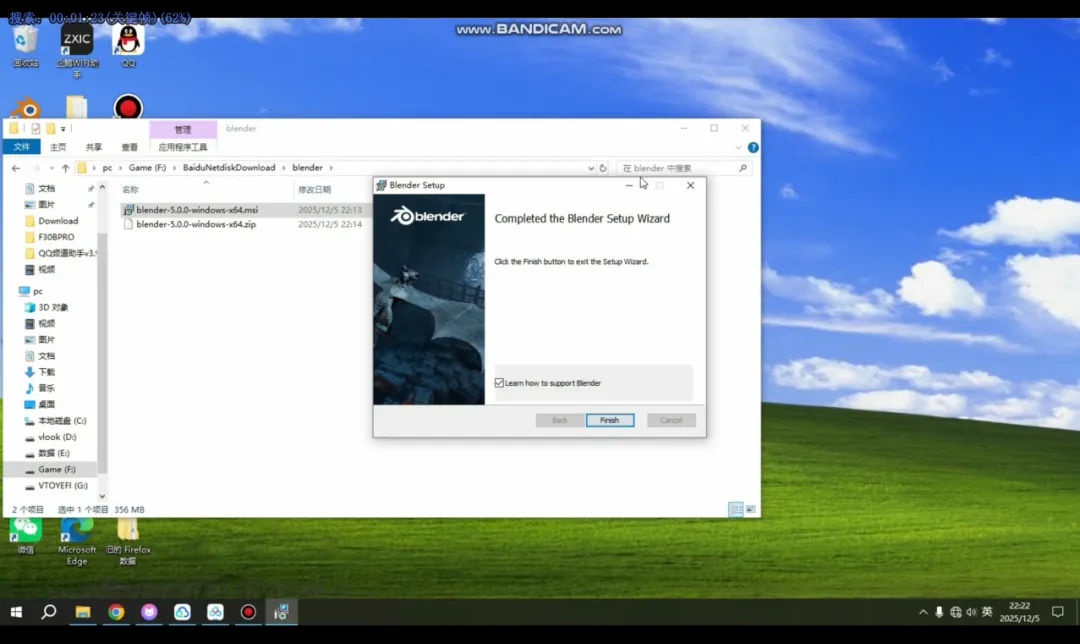Switch to the 主页 ribbon tab
Screen dimensions: 1080x644
pos(58,147)
